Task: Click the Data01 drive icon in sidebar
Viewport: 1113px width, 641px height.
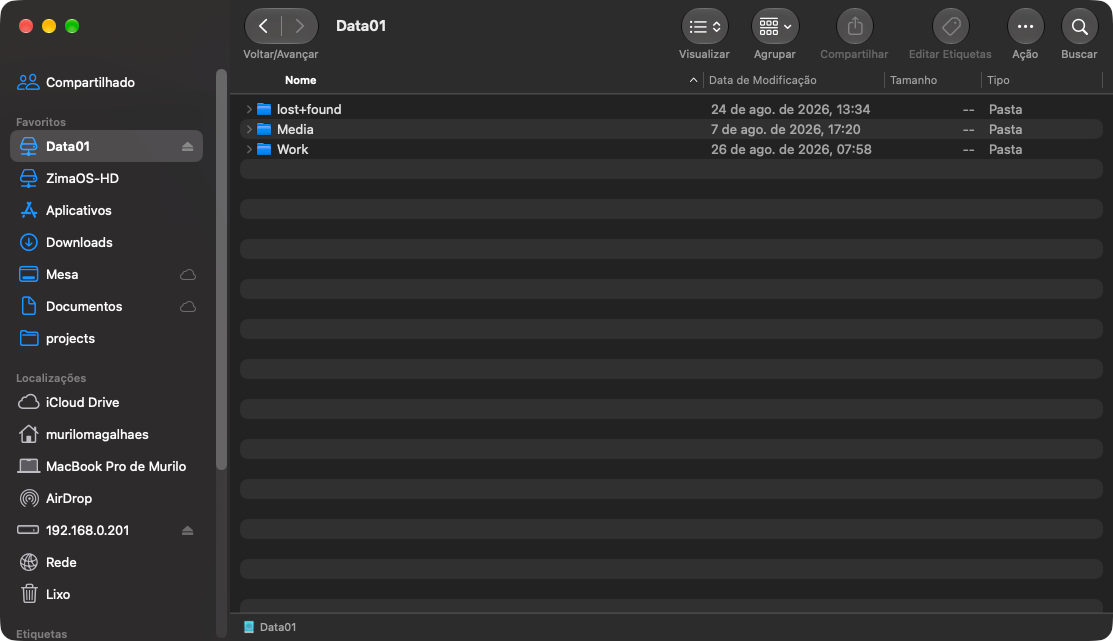Action: 28,146
